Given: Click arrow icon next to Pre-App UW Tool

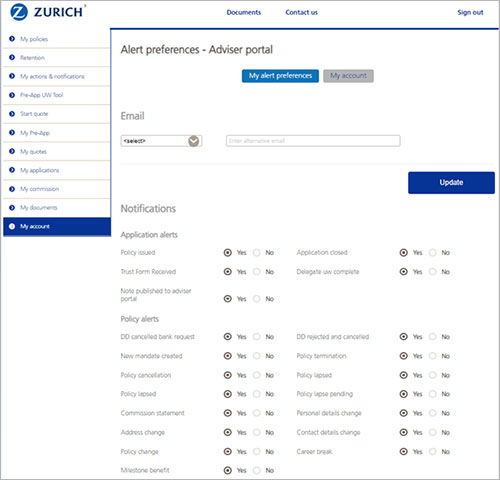Looking at the screenshot, I should 12,95.
